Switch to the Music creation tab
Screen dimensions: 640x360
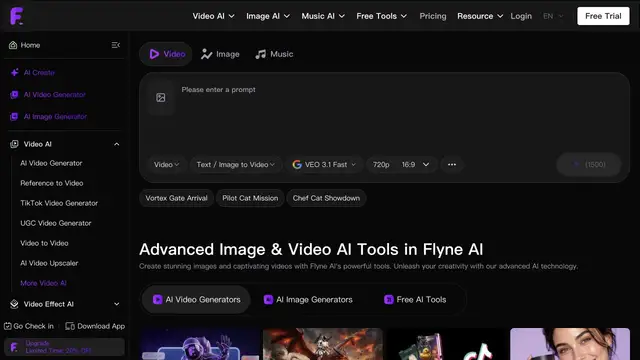pos(274,54)
